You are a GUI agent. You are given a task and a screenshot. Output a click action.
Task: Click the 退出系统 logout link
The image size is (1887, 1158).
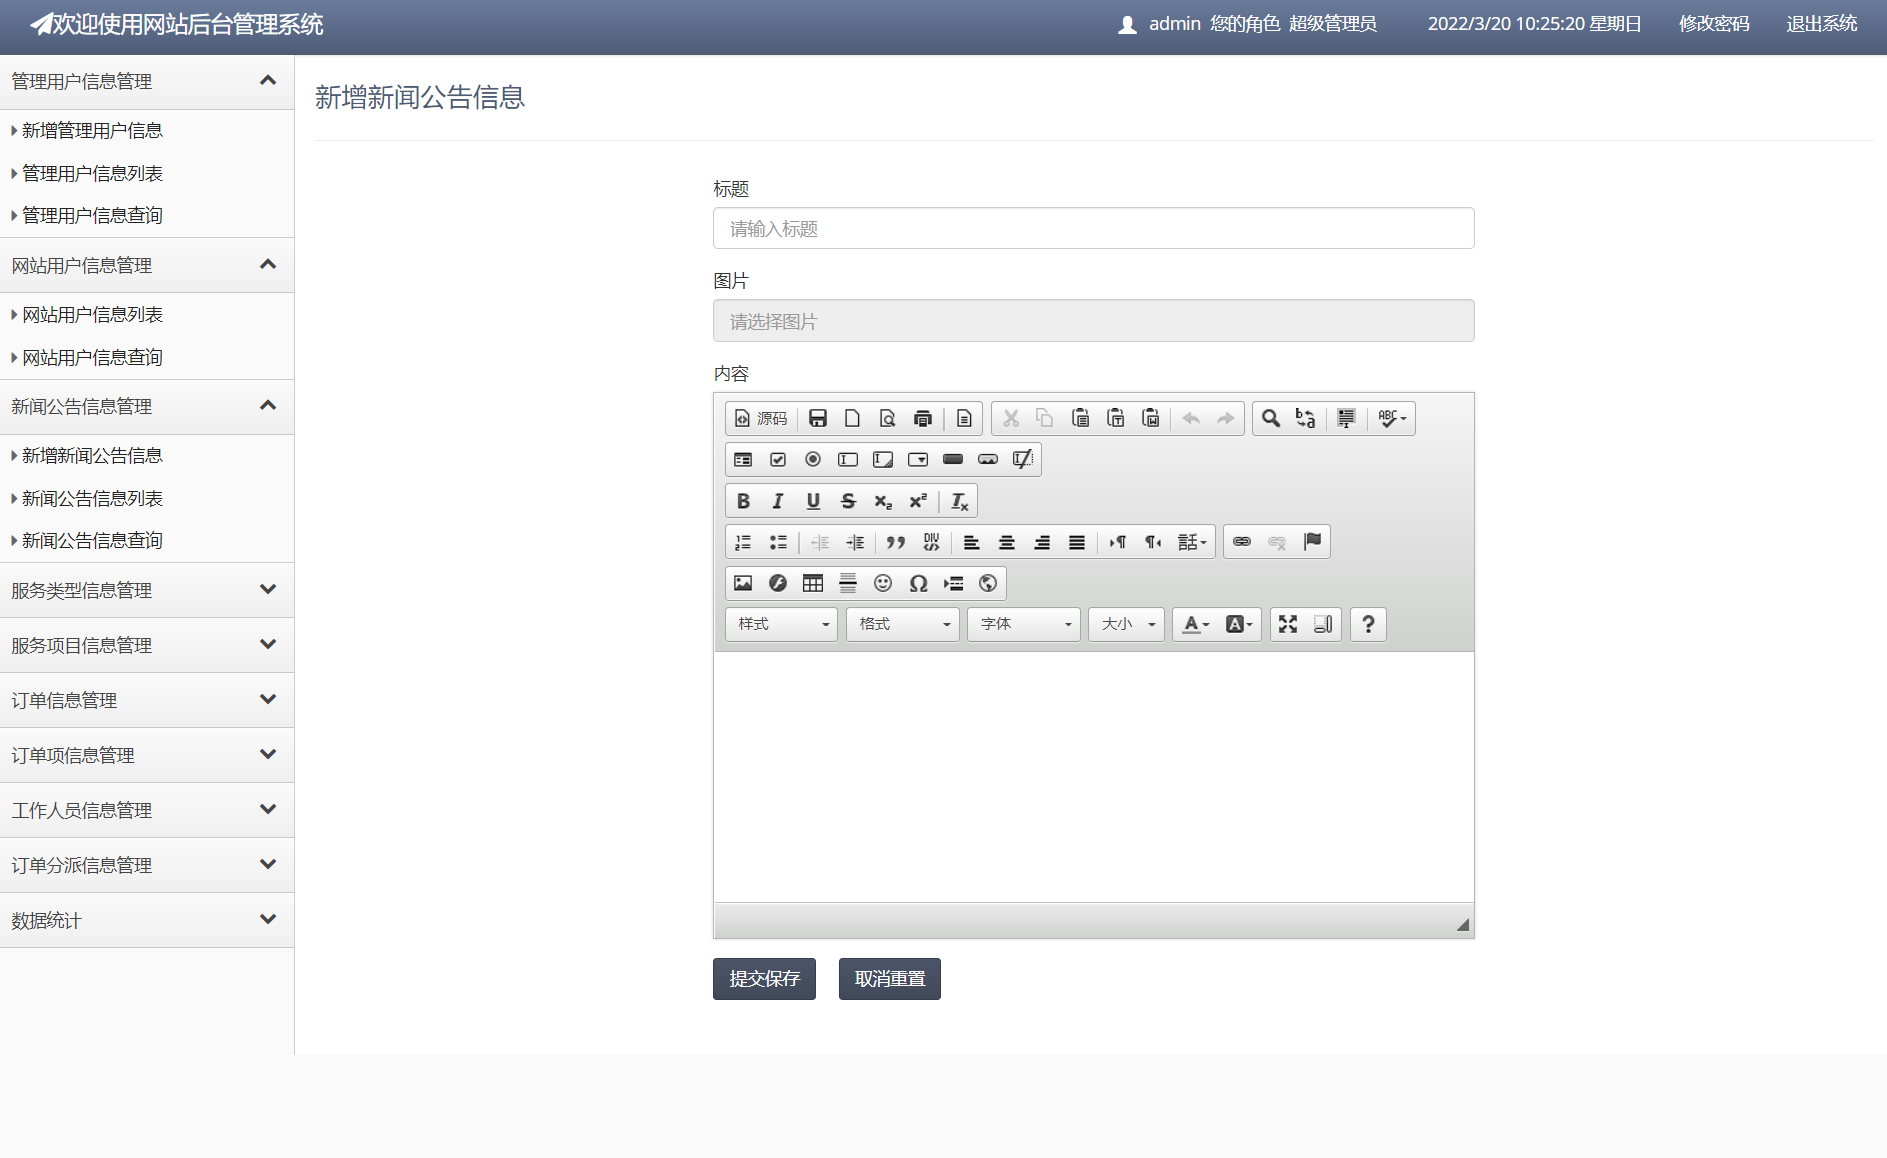[1821, 24]
